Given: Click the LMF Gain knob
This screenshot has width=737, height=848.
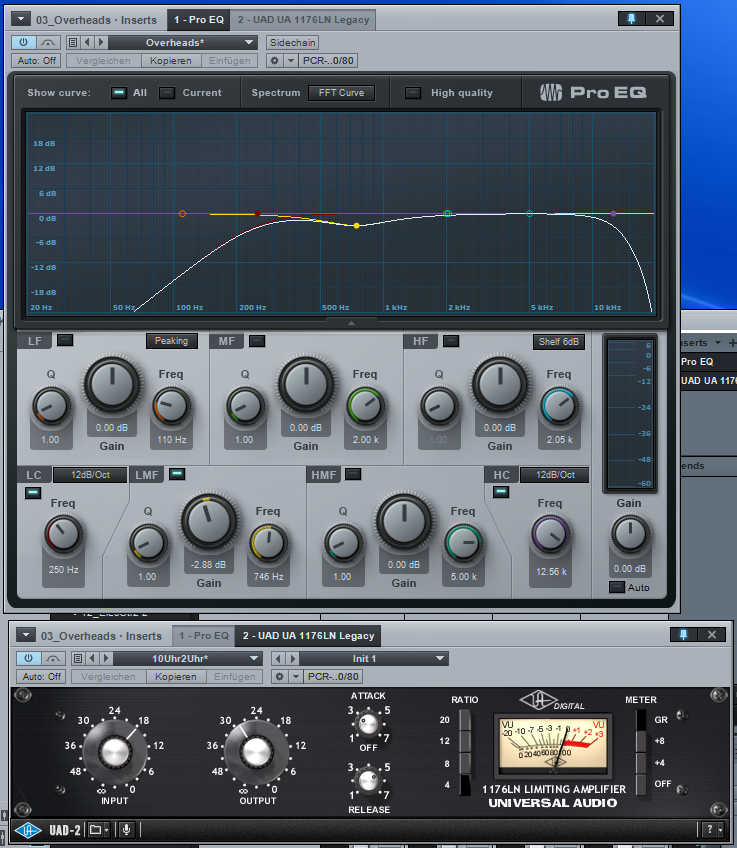Looking at the screenshot, I should tap(209, 521).
